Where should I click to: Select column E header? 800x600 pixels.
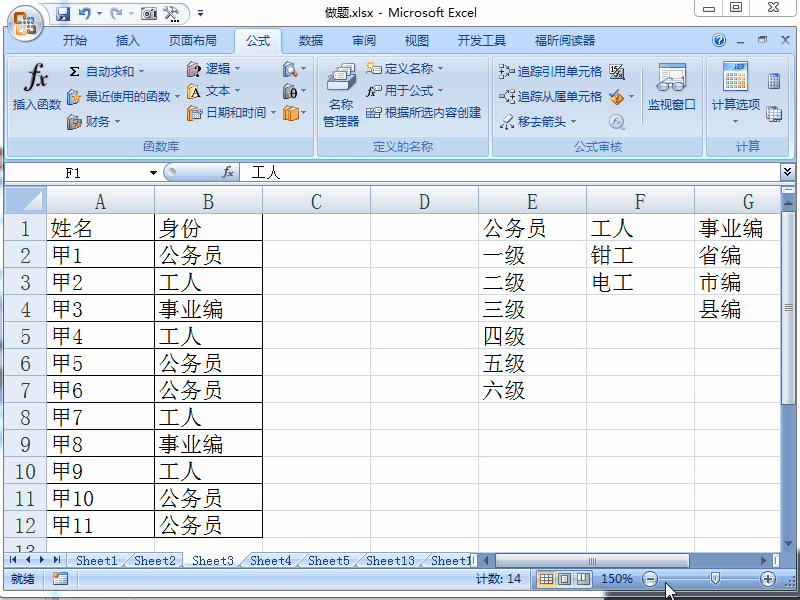click(x=532, y=201)
